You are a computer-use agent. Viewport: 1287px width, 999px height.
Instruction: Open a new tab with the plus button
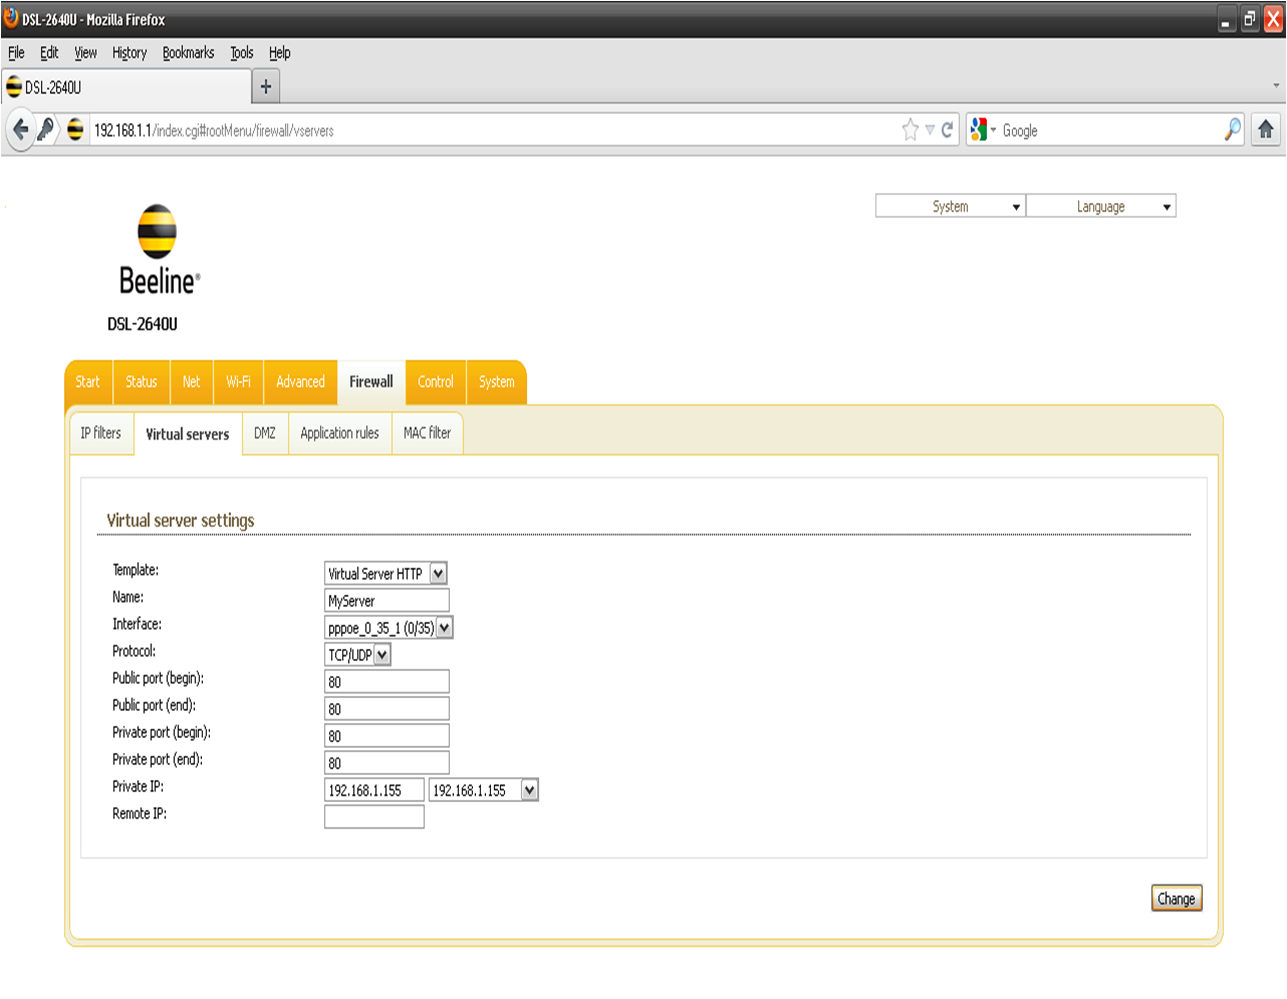tap(266, 87)
